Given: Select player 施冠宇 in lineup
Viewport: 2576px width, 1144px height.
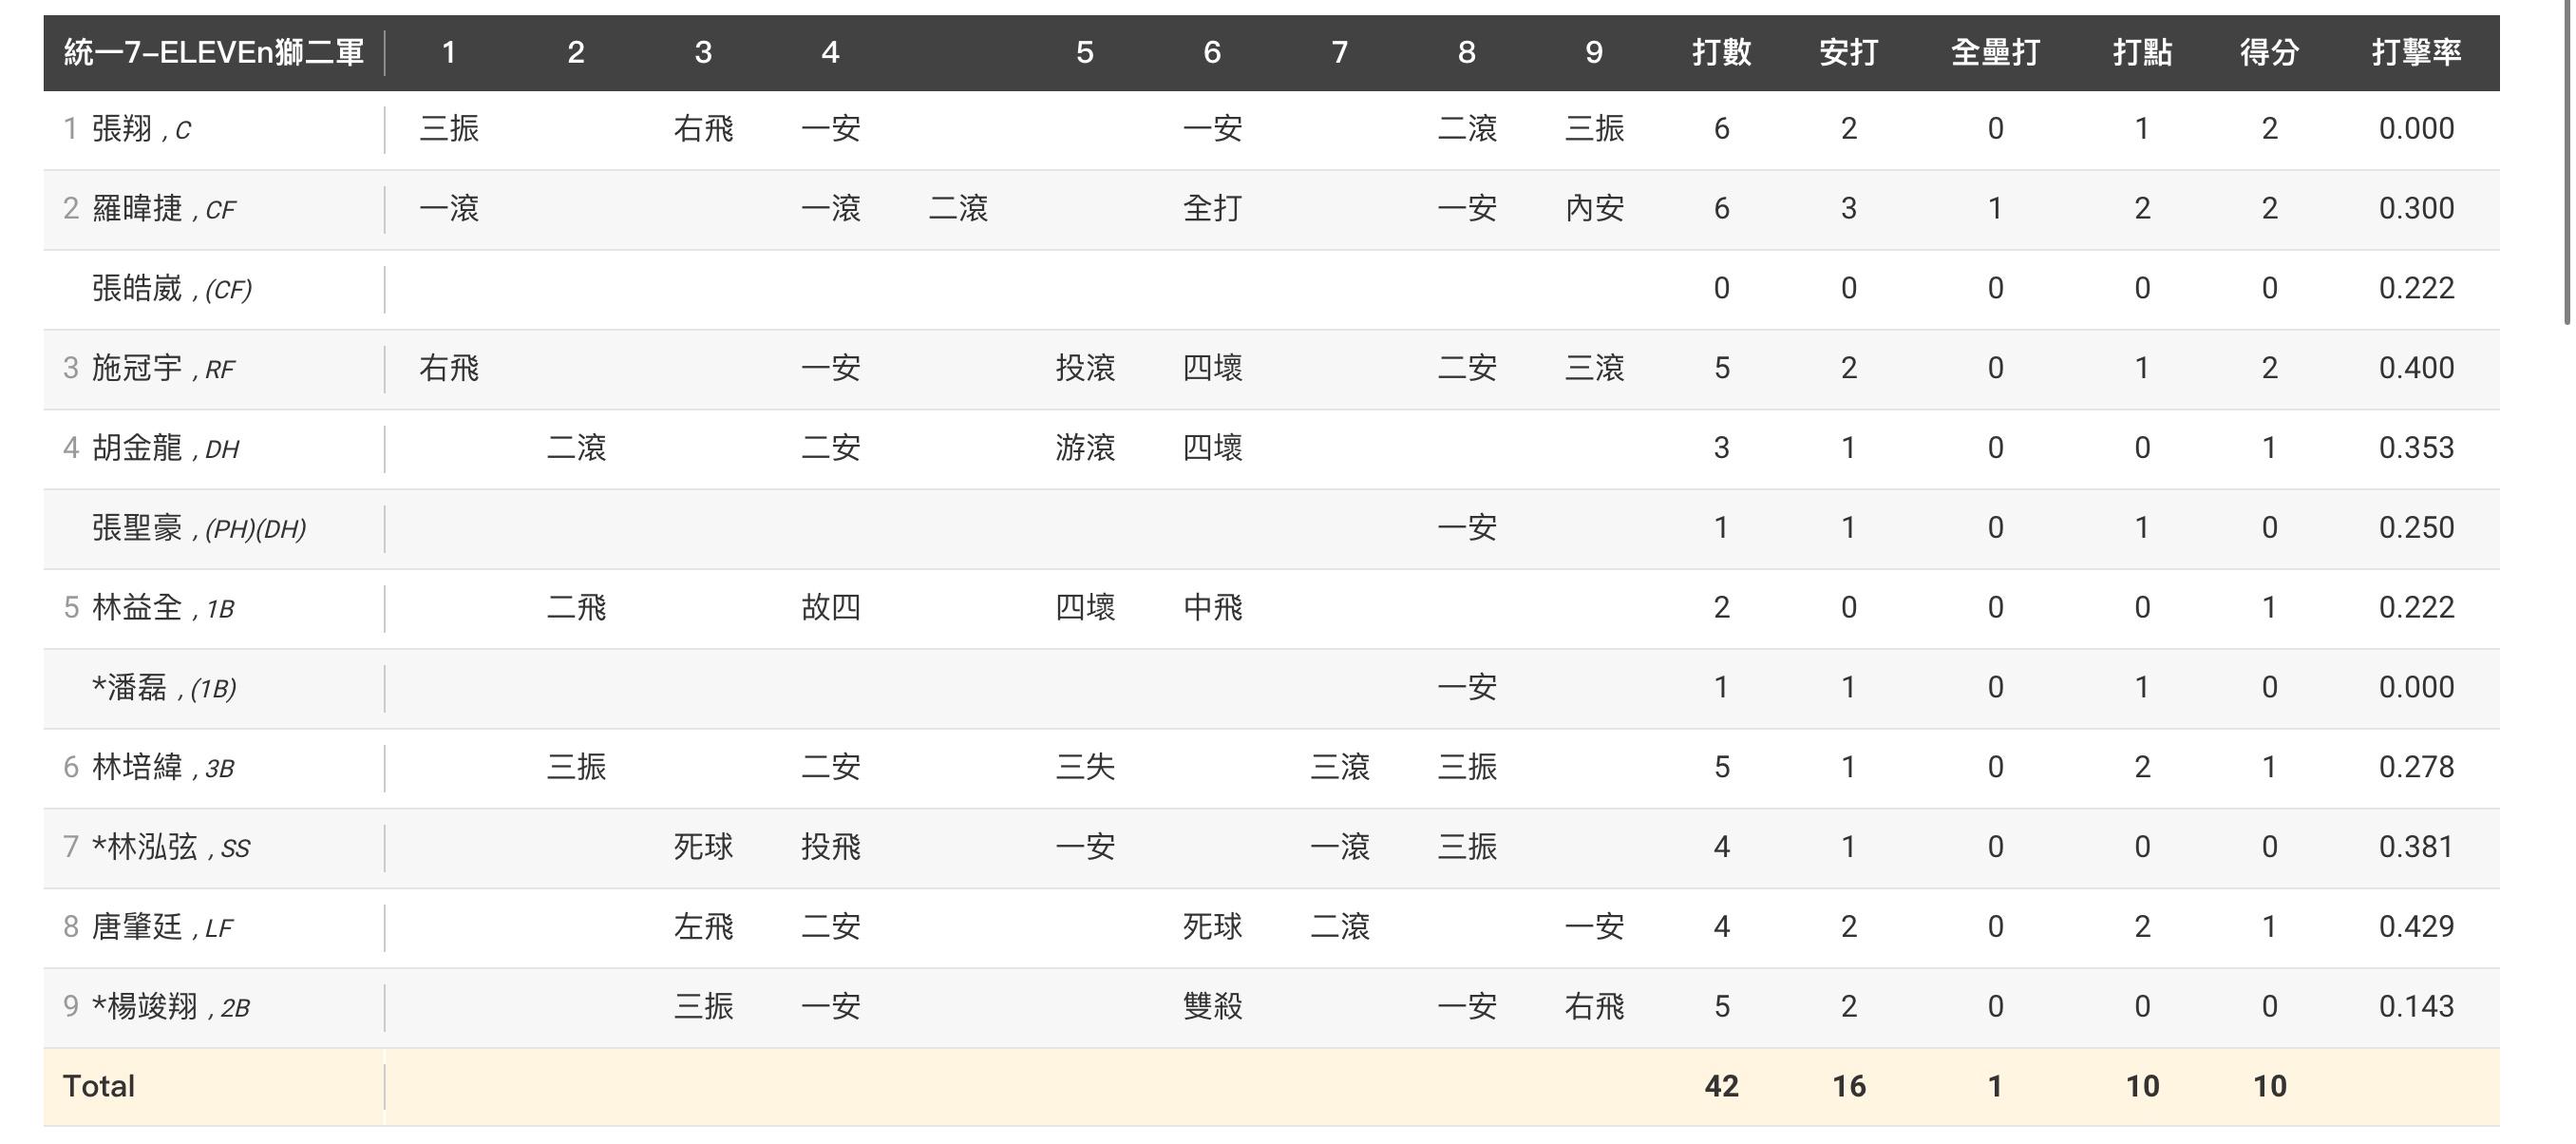Looking at the screenshot, I should pos(137,369).
